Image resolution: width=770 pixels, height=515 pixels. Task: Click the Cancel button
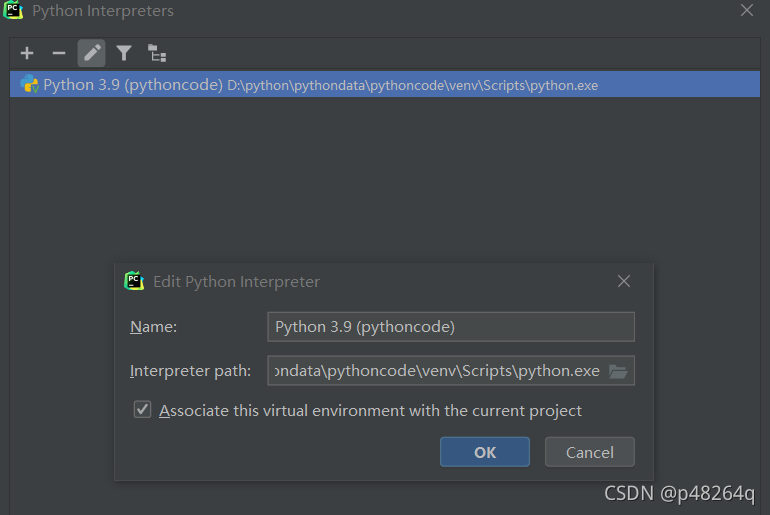pyautogui.click(x=590, y=452)
